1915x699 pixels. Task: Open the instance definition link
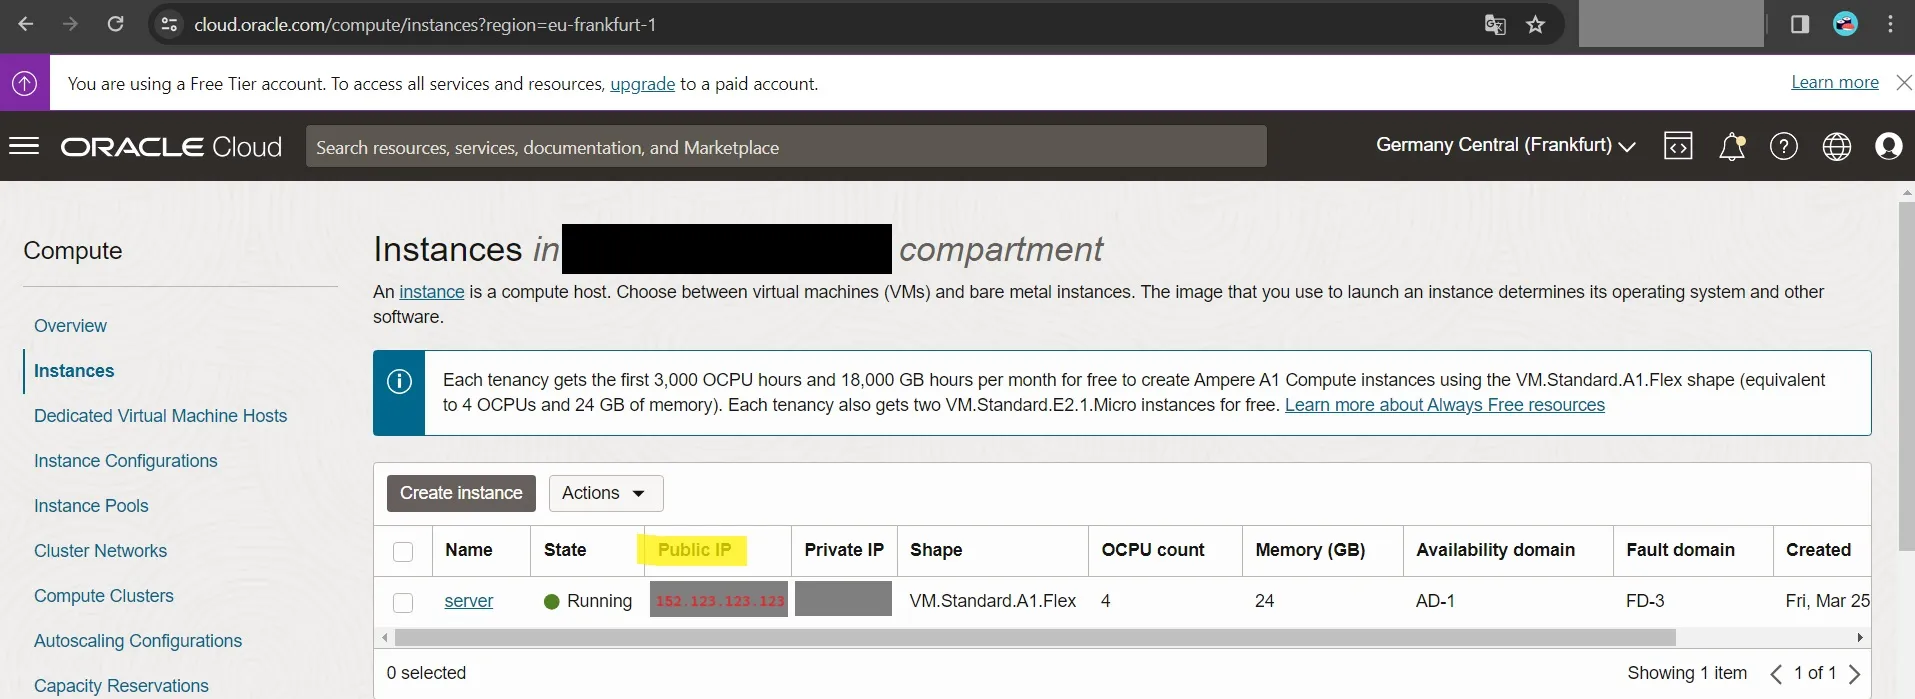point(432,292)
